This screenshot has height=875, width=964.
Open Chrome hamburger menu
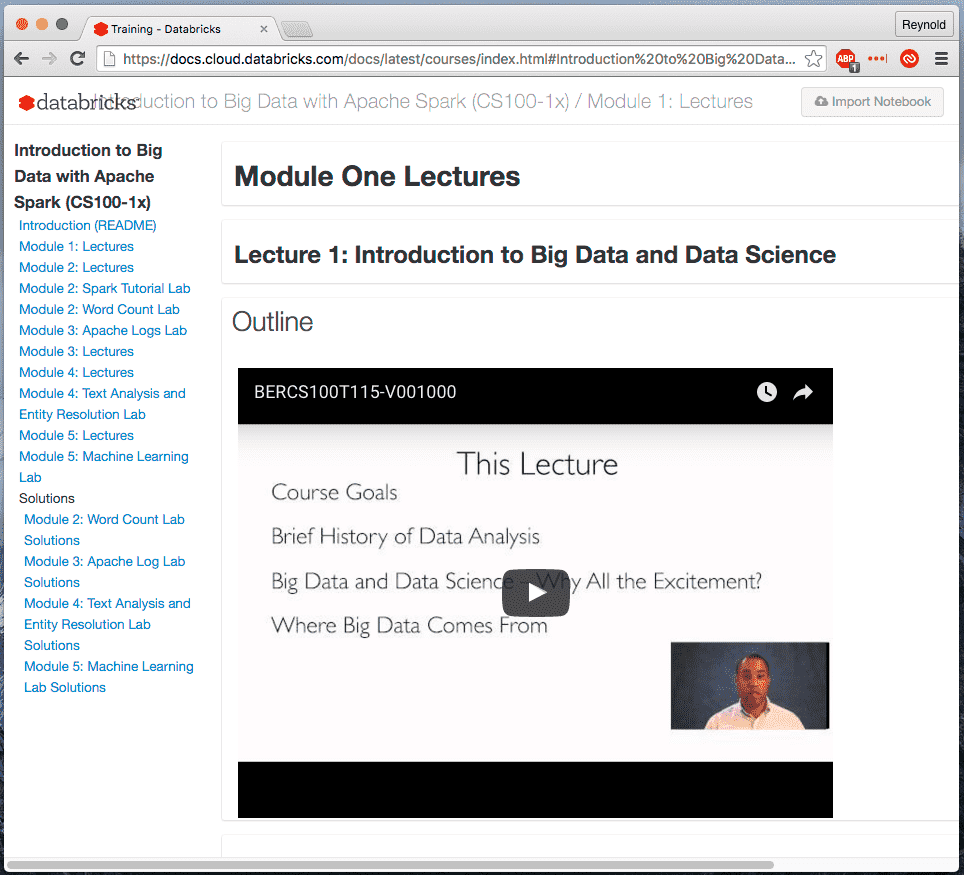941,59
